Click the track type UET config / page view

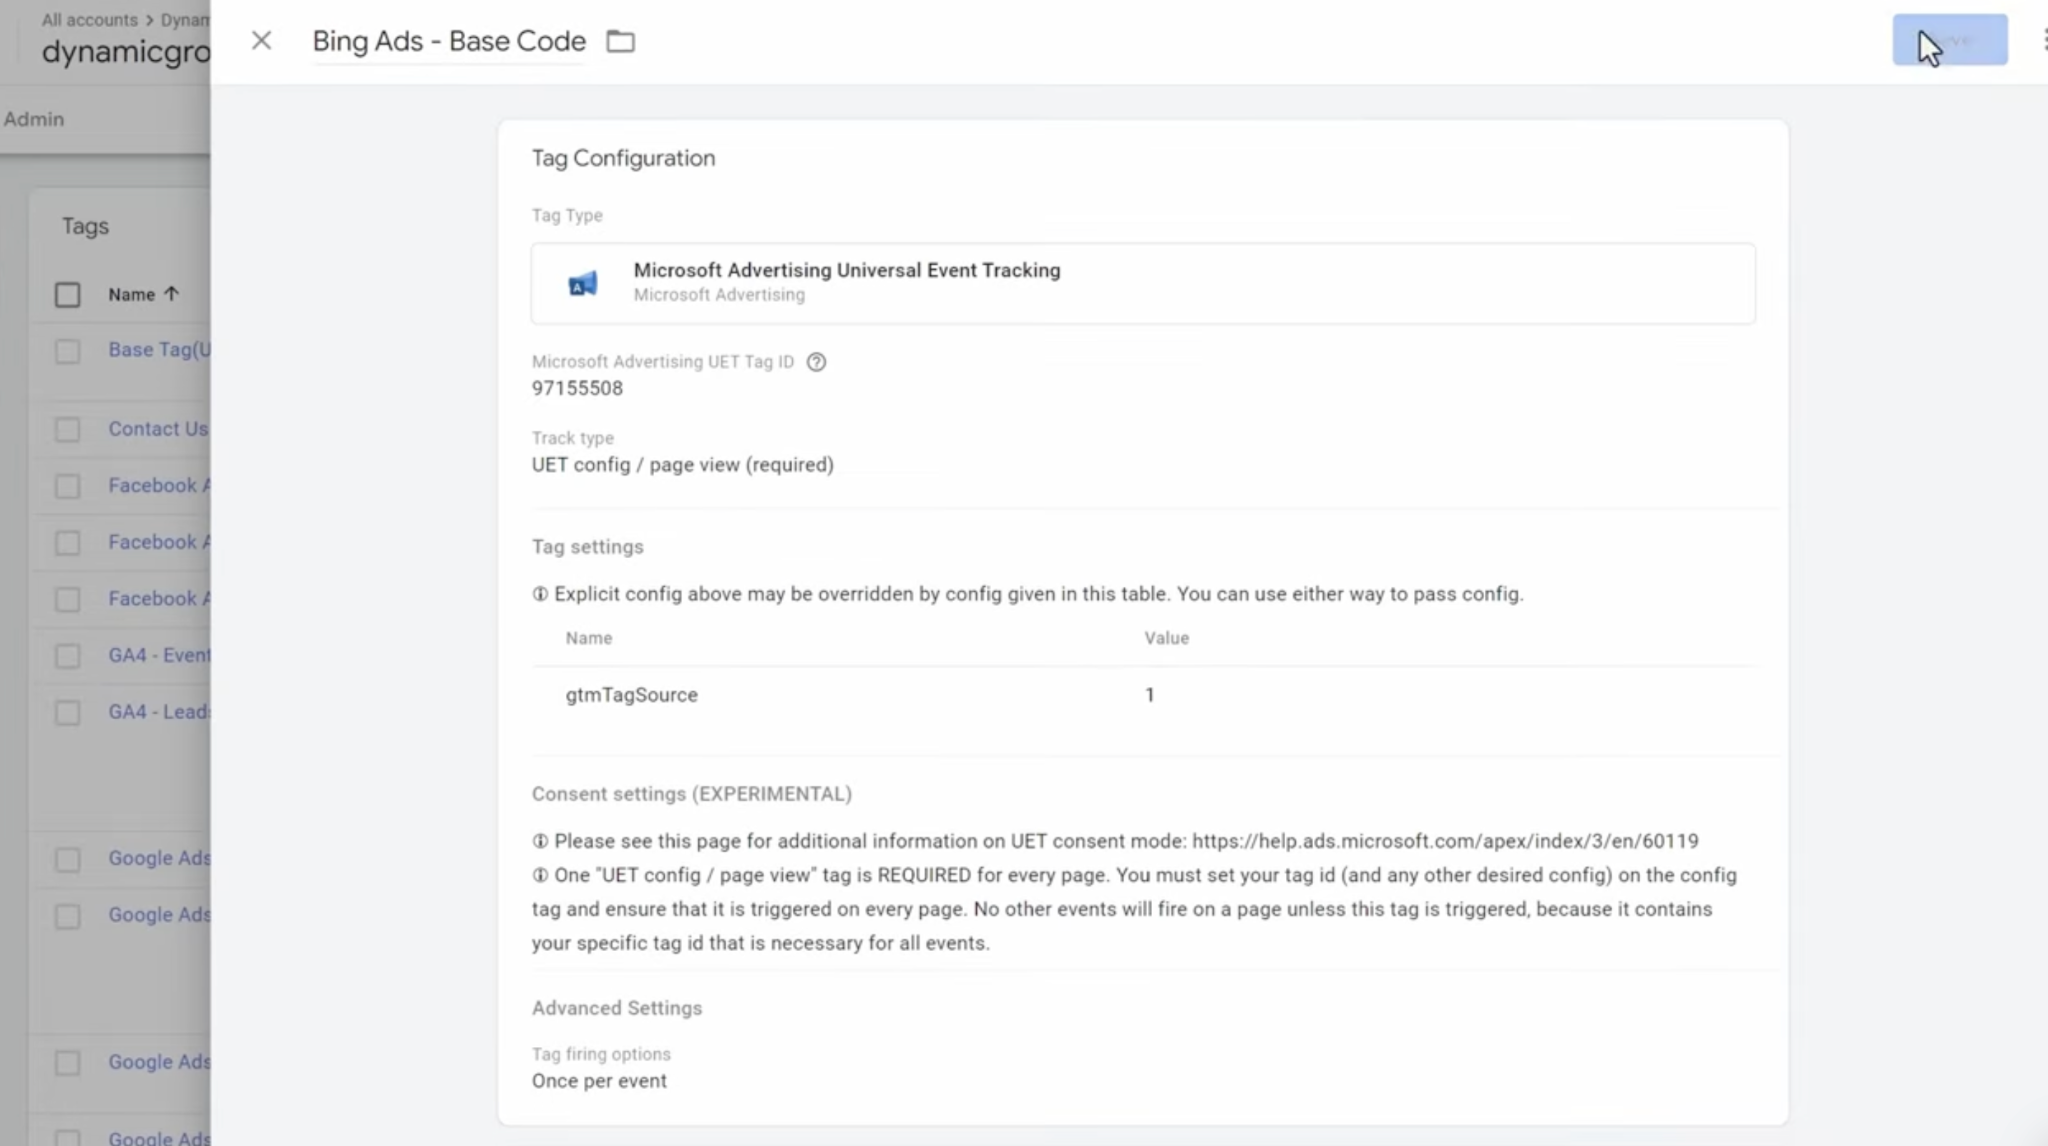(x=682, y=465)
